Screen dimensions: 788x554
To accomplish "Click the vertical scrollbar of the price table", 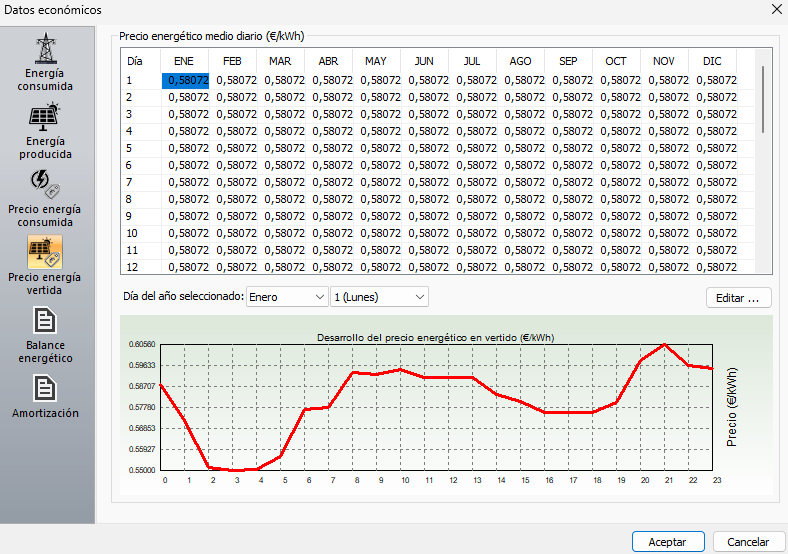I will coord(763,100).
